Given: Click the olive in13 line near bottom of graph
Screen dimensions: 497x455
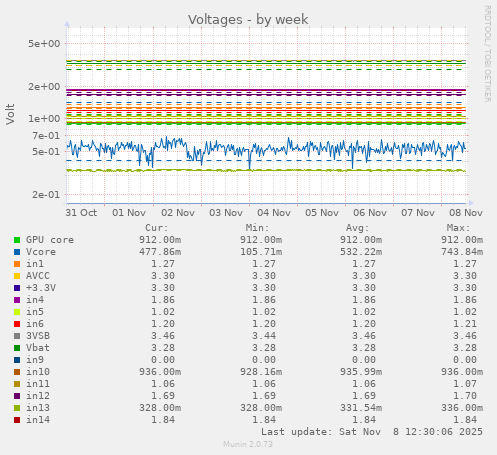Looking at the screenshot, I should point(267,170).
